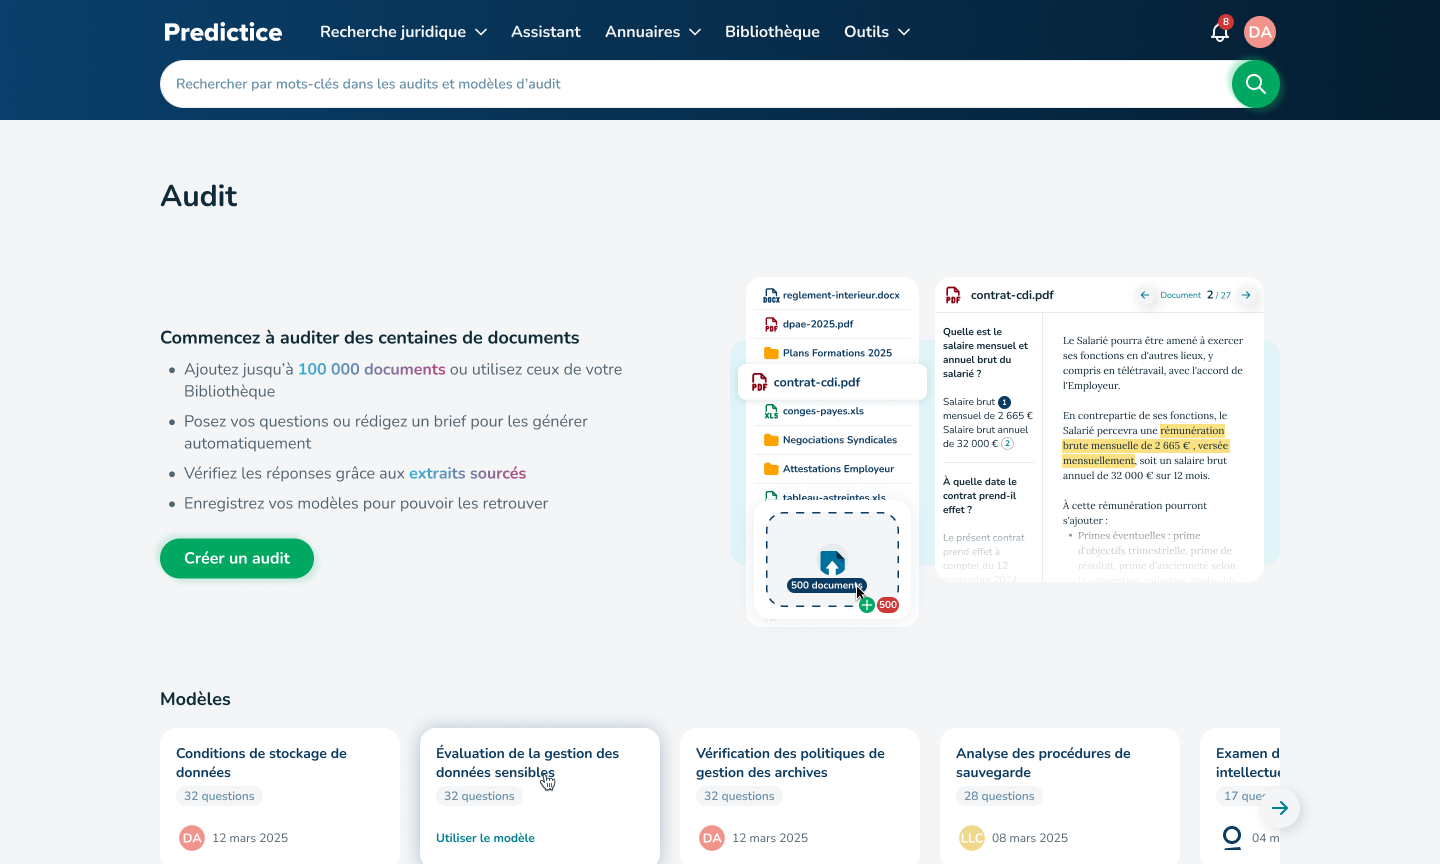The image size is (1440, 864).
Task: Click the dpae-2025.pdf file icon
Action: (x=771, y=324)
